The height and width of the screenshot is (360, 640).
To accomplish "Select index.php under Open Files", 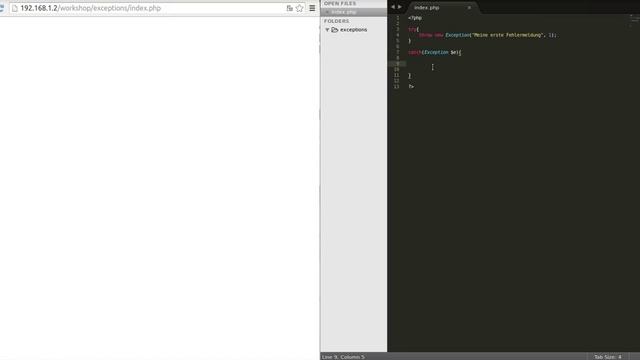I will [x=344, y=12].
